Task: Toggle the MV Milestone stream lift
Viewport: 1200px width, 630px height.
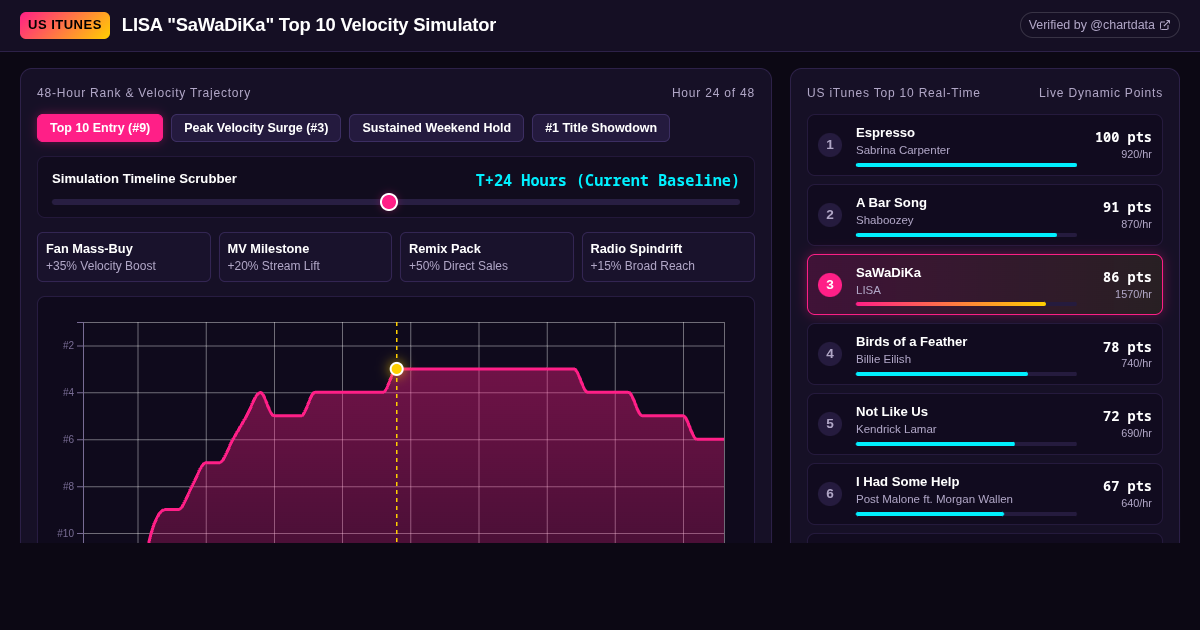Action: [x=305, y=257]
